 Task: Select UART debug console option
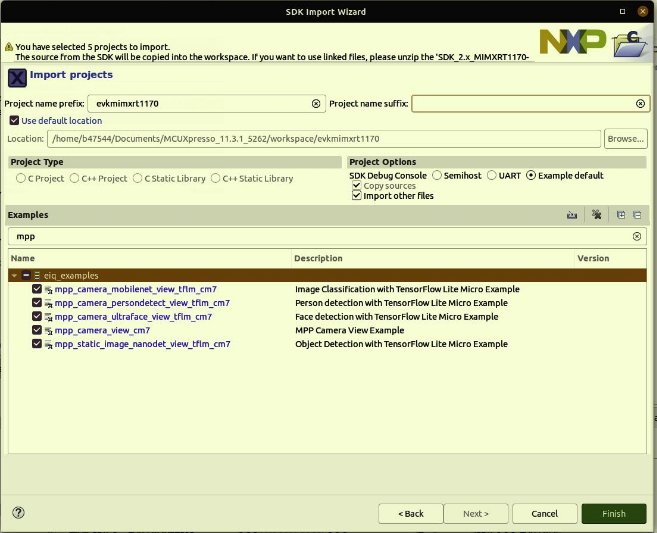point(491,175)
